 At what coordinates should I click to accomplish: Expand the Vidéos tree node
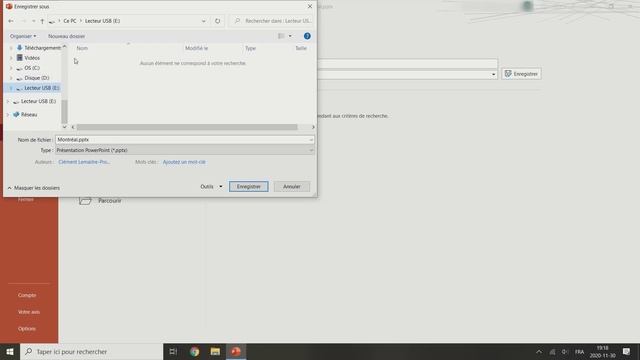(x=11, y=58)
